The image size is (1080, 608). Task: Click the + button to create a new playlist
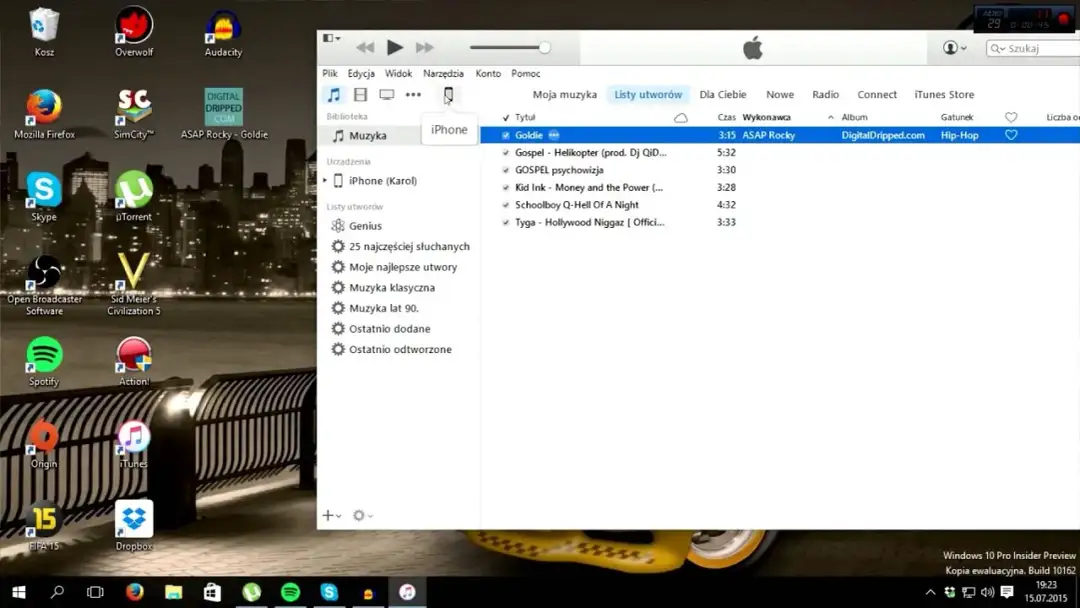point(327,515)
